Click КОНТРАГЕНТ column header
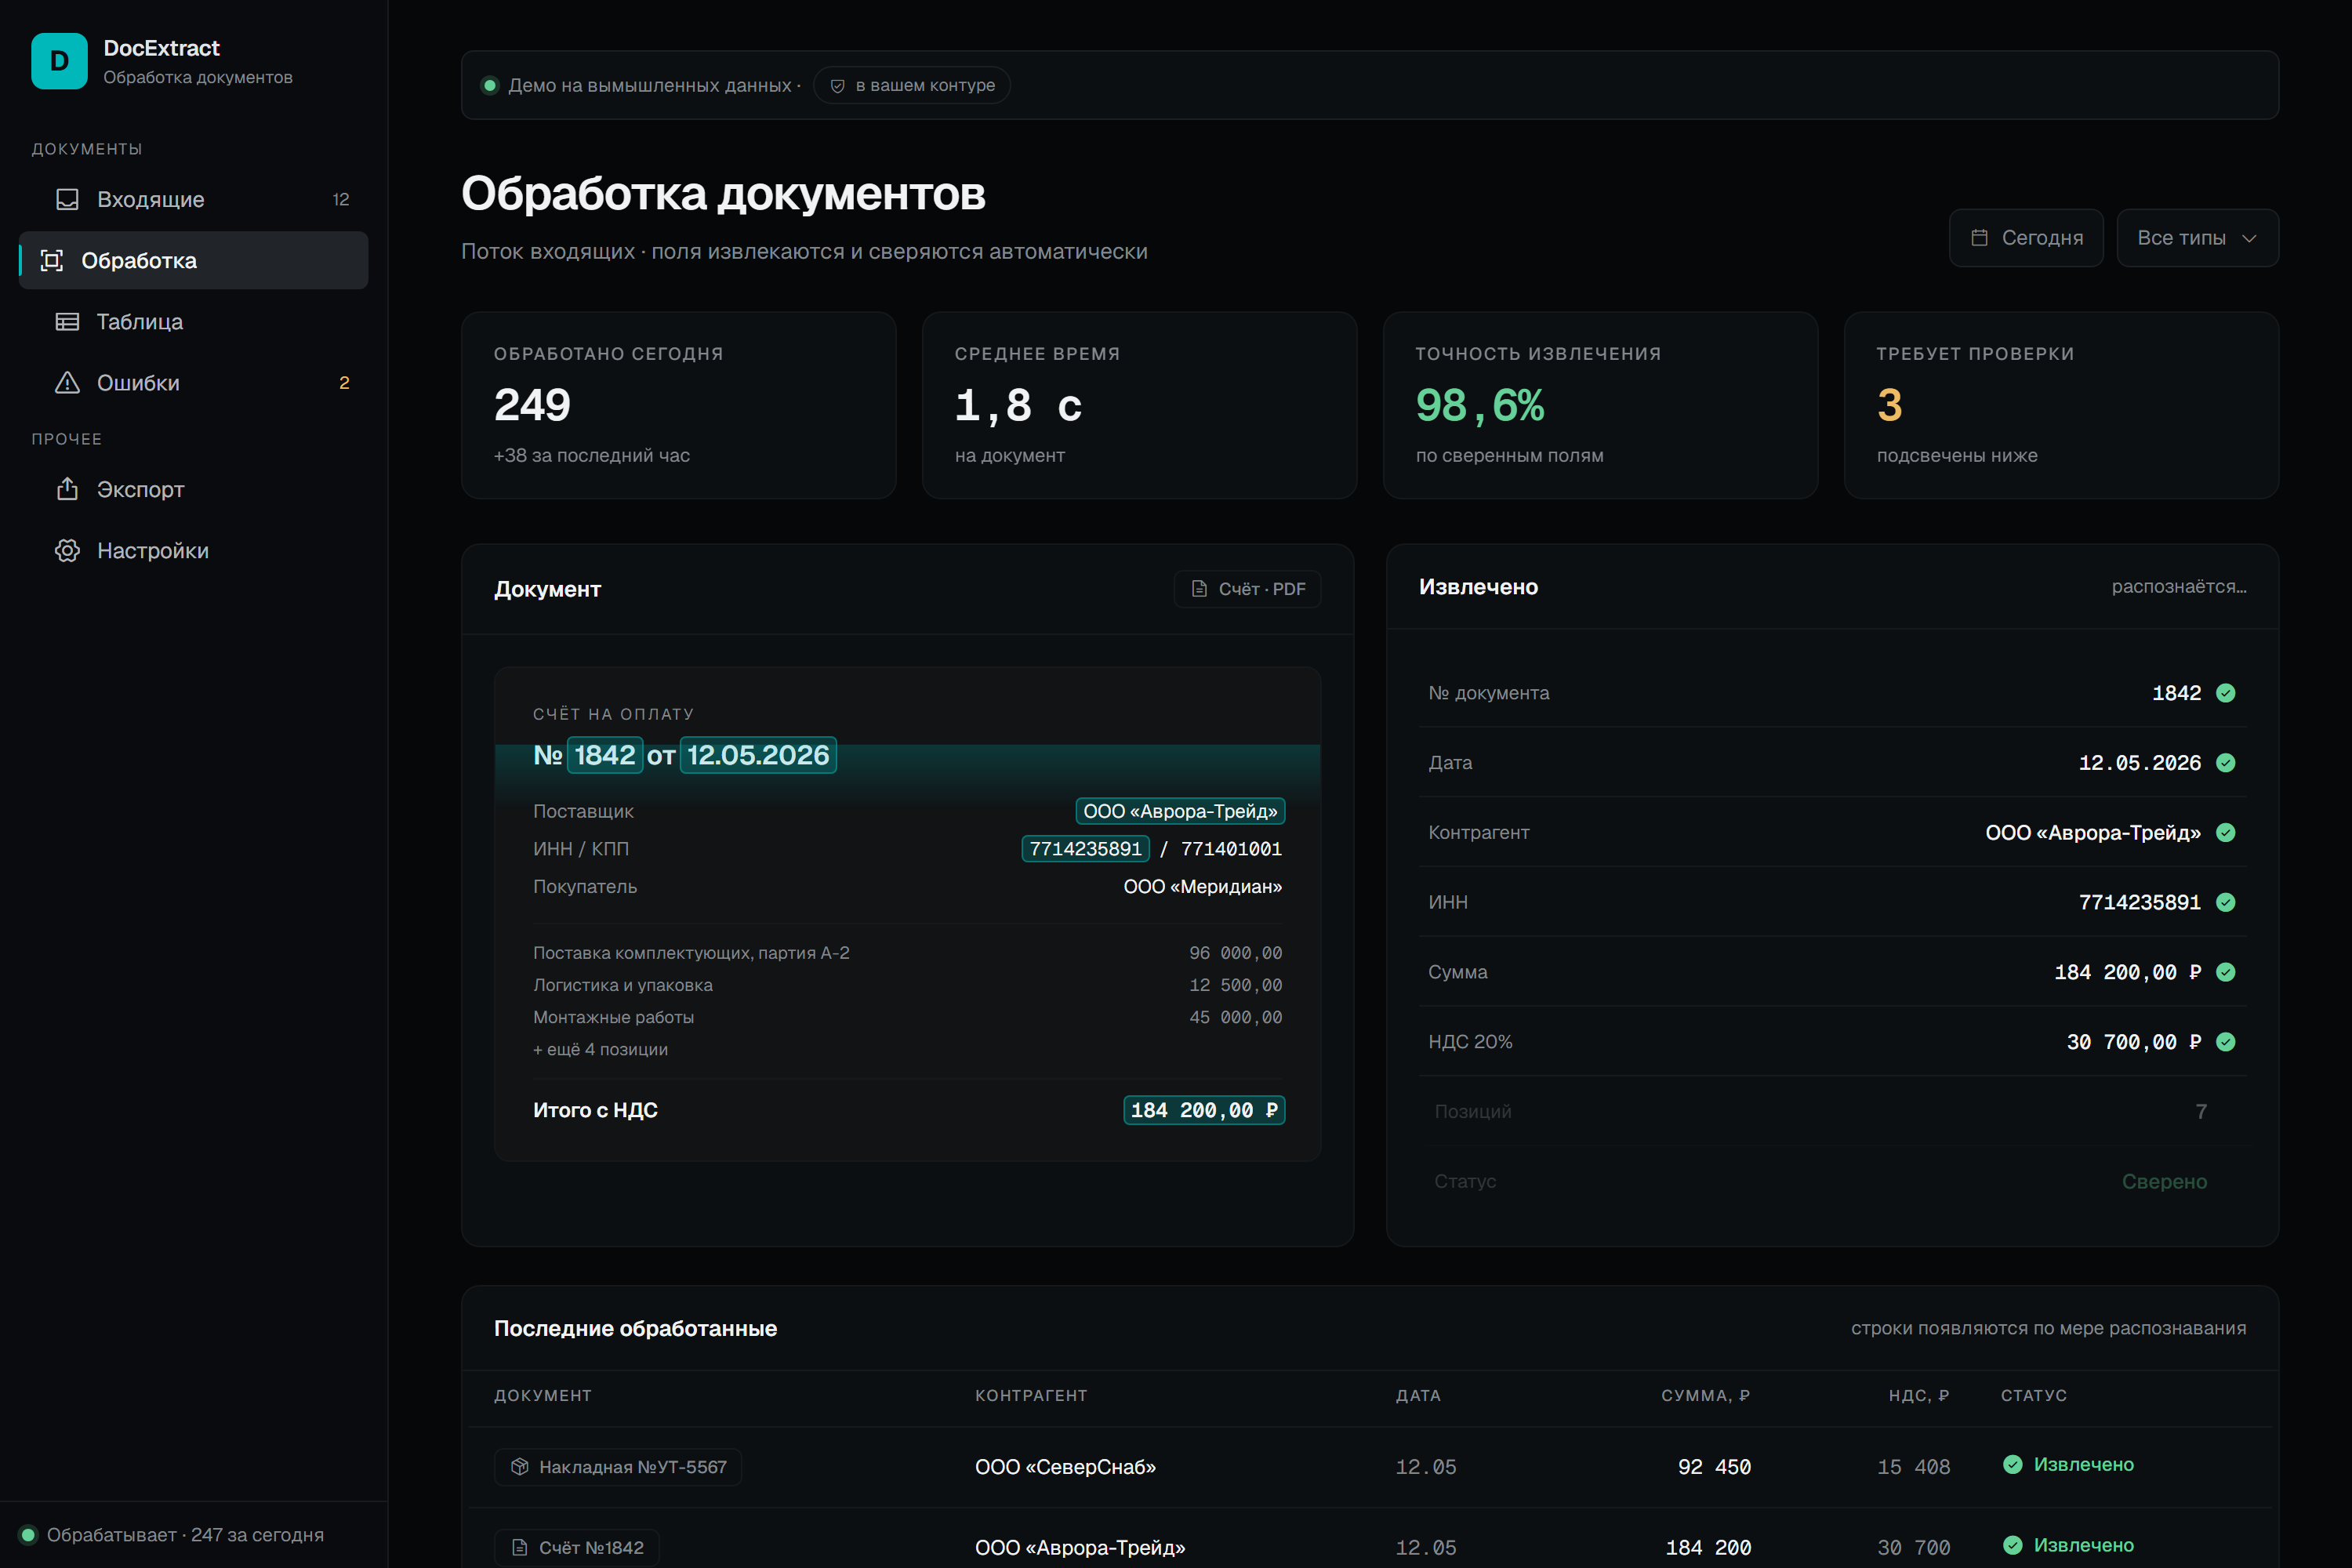The width and height of the screenshot is (2352, 1568). click(1031, 1395)
